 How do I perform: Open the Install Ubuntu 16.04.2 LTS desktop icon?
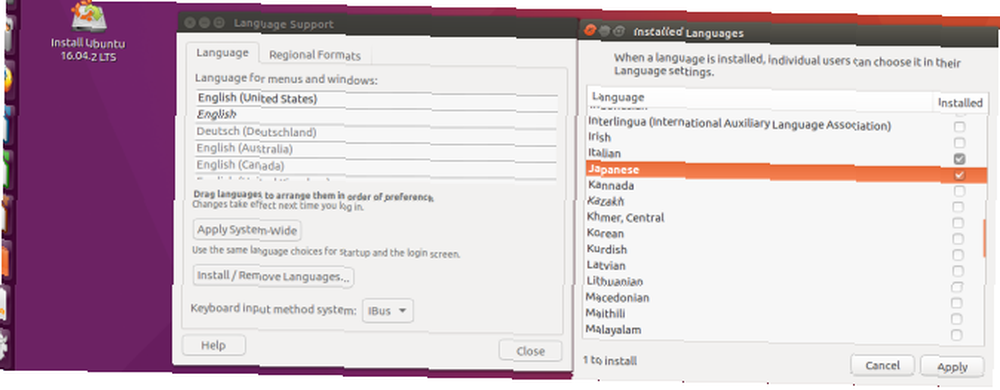tap(89, 31)
